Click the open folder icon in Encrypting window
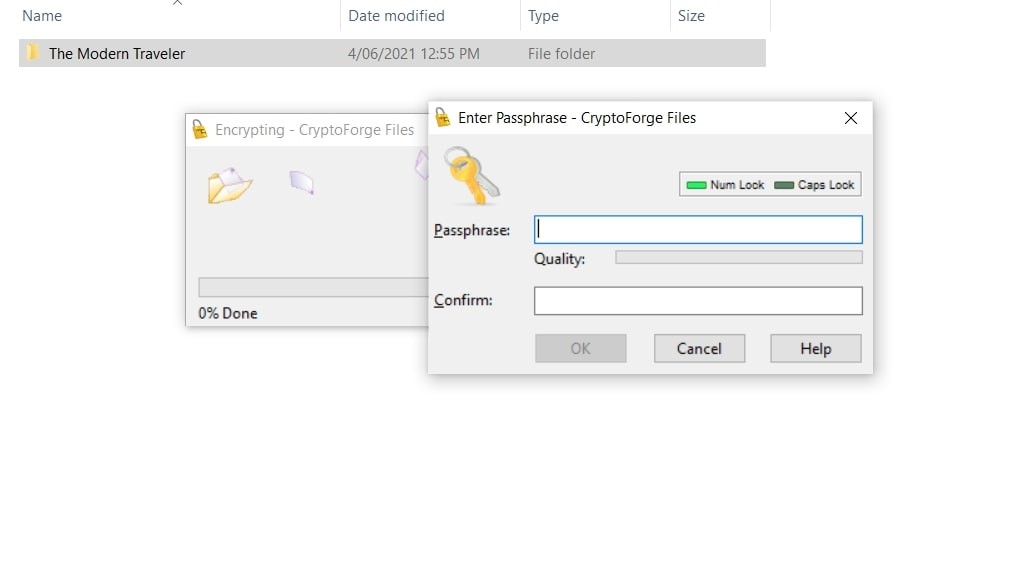1019x573 pixels. pyautogui.click(x=229, y=185)
